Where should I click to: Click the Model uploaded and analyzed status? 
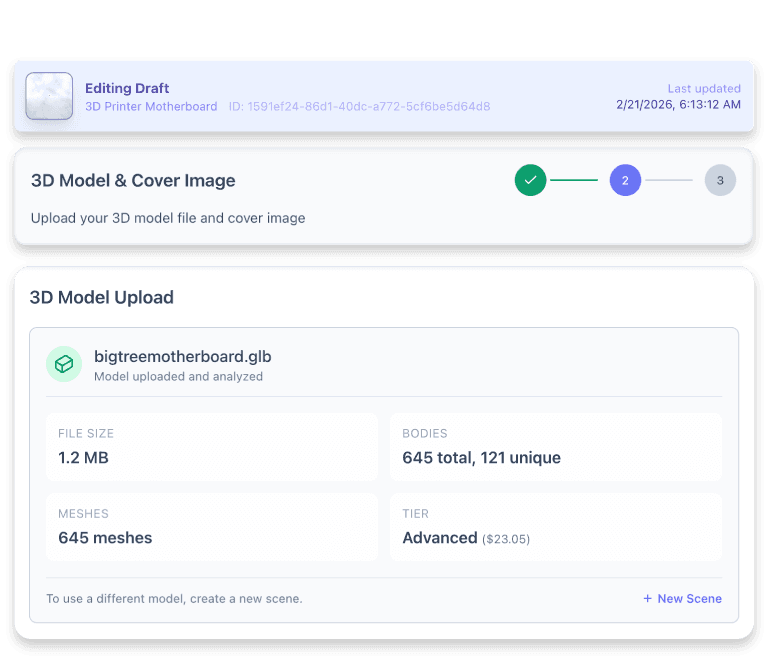click(x=178, y=376)
